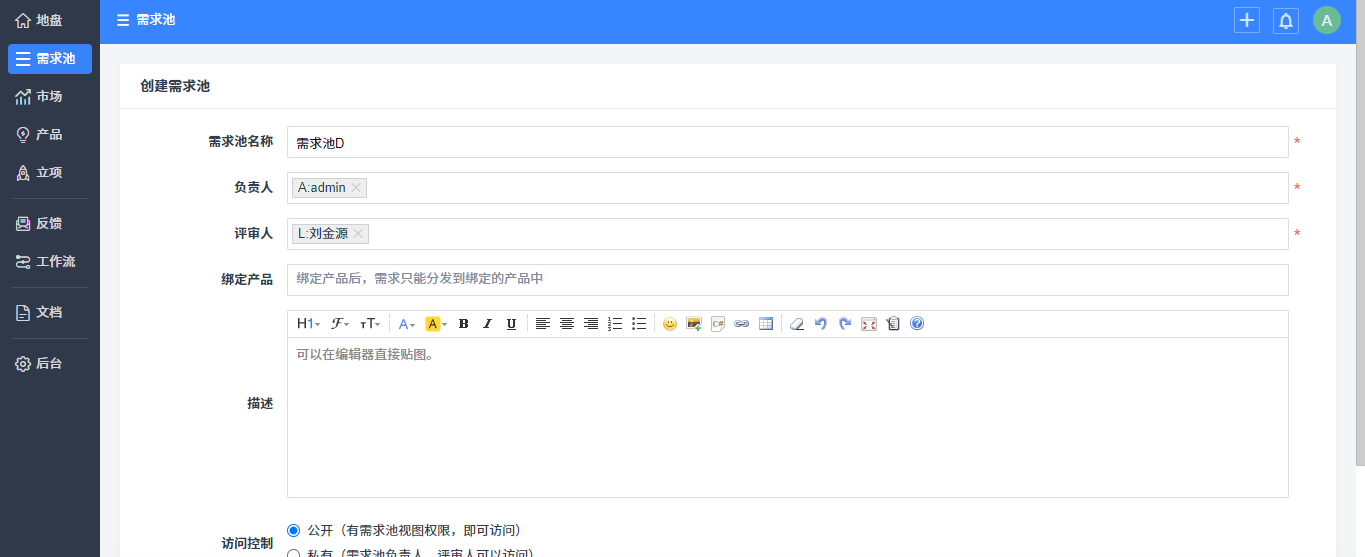Open the editor help icon
Viewport: 1365px width, 557px height.
click(x=917, y=324)
